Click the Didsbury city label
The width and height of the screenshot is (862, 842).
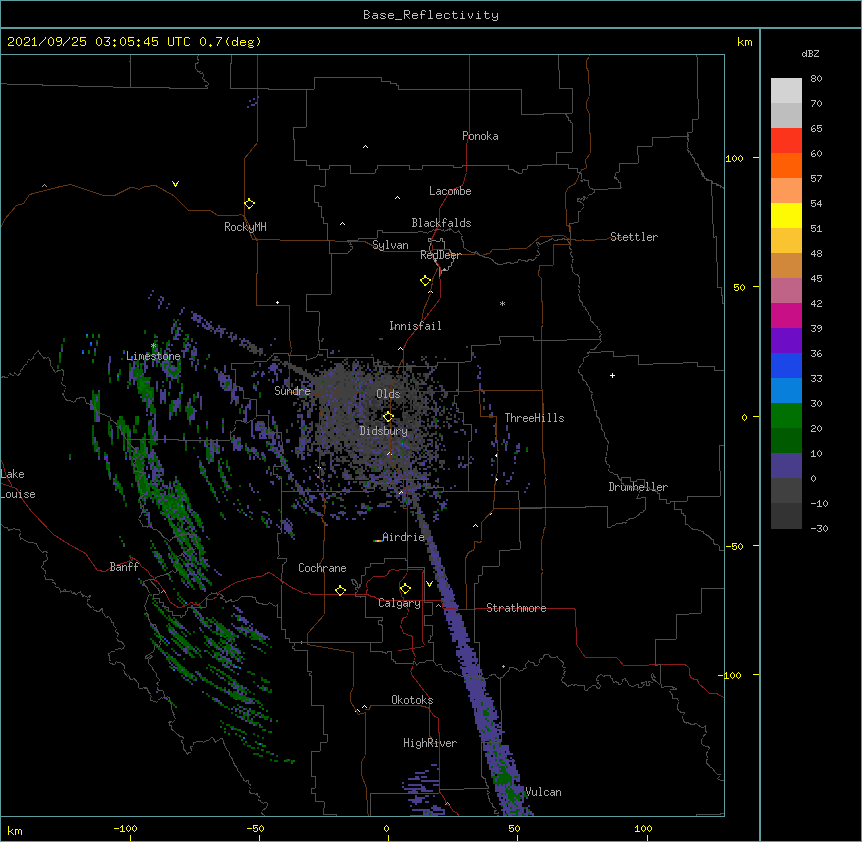coord(384,431)
